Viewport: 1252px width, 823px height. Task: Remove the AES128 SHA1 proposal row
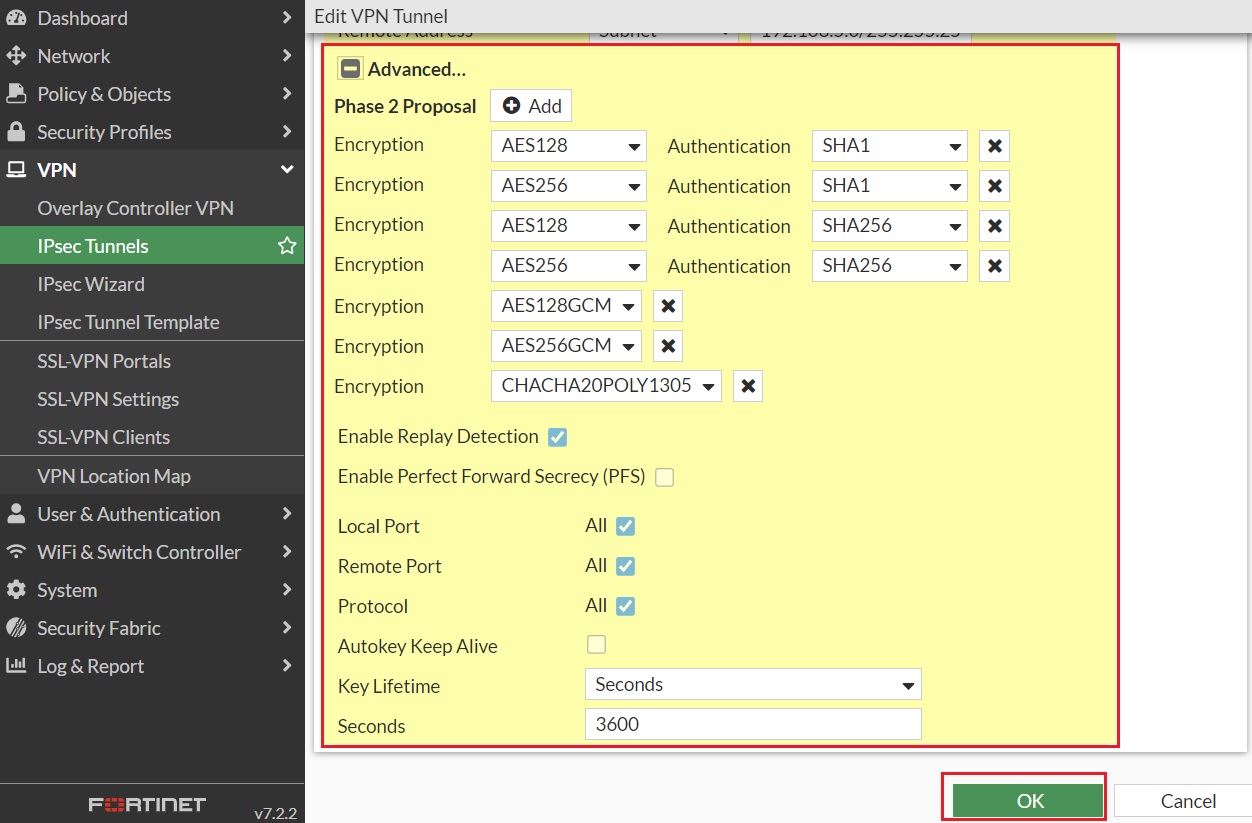994,146
